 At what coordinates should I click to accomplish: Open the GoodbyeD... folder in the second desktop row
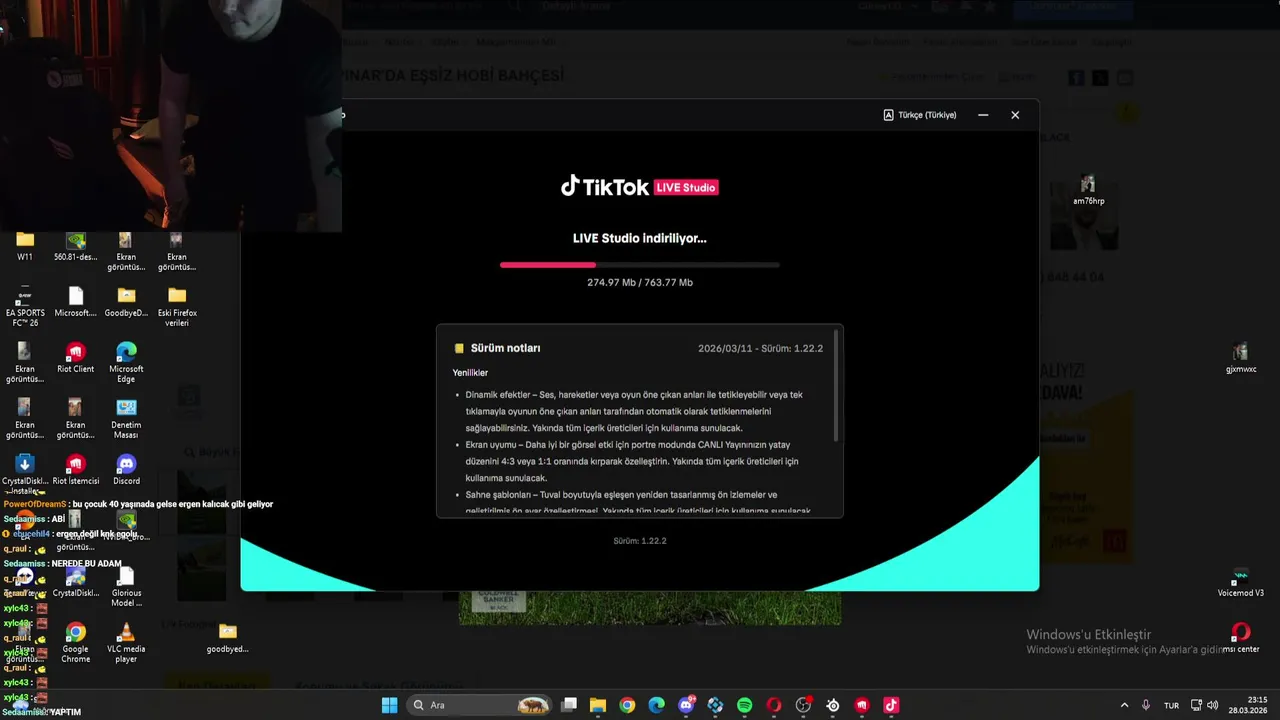(126, 302)
